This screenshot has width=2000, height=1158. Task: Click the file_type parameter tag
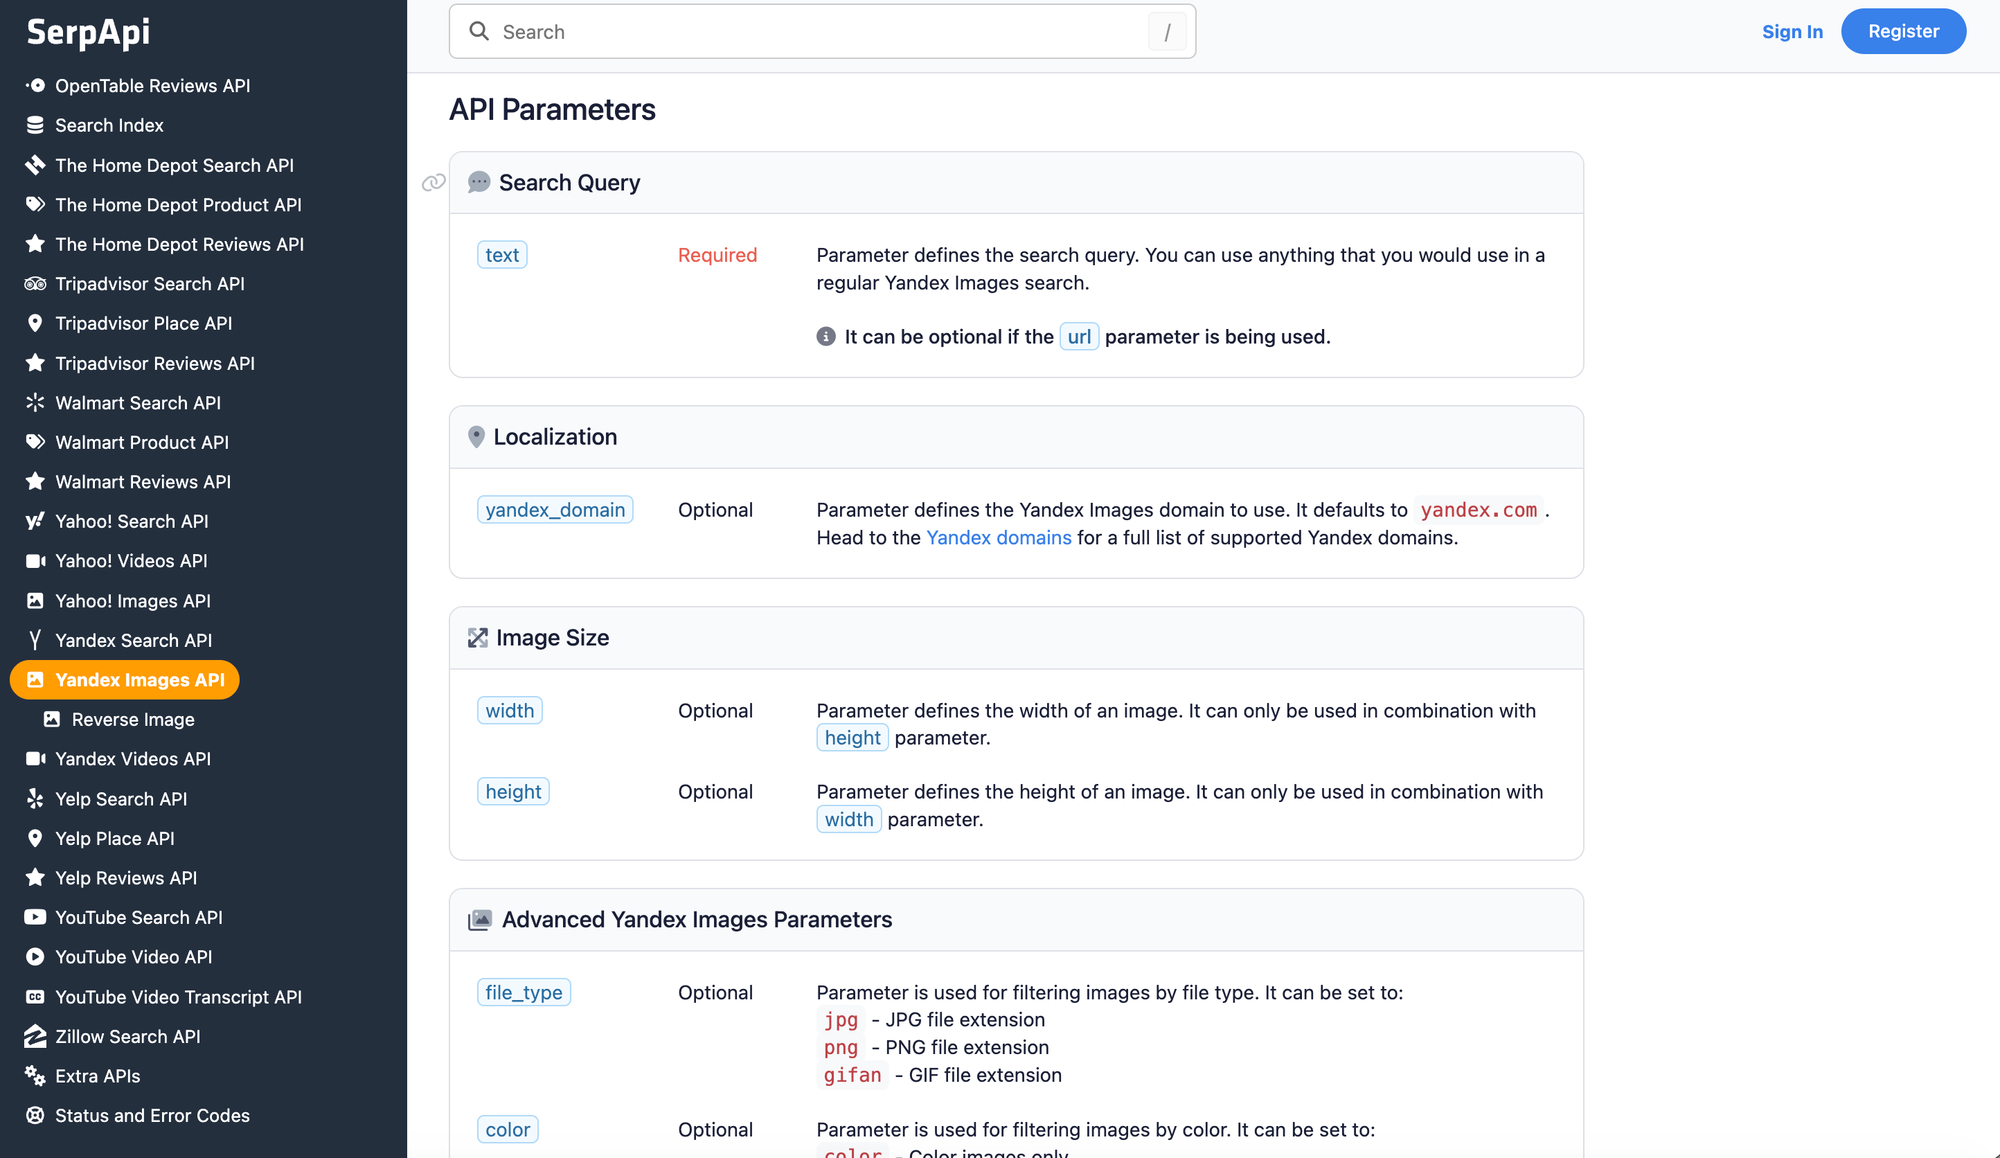(524, 992)
